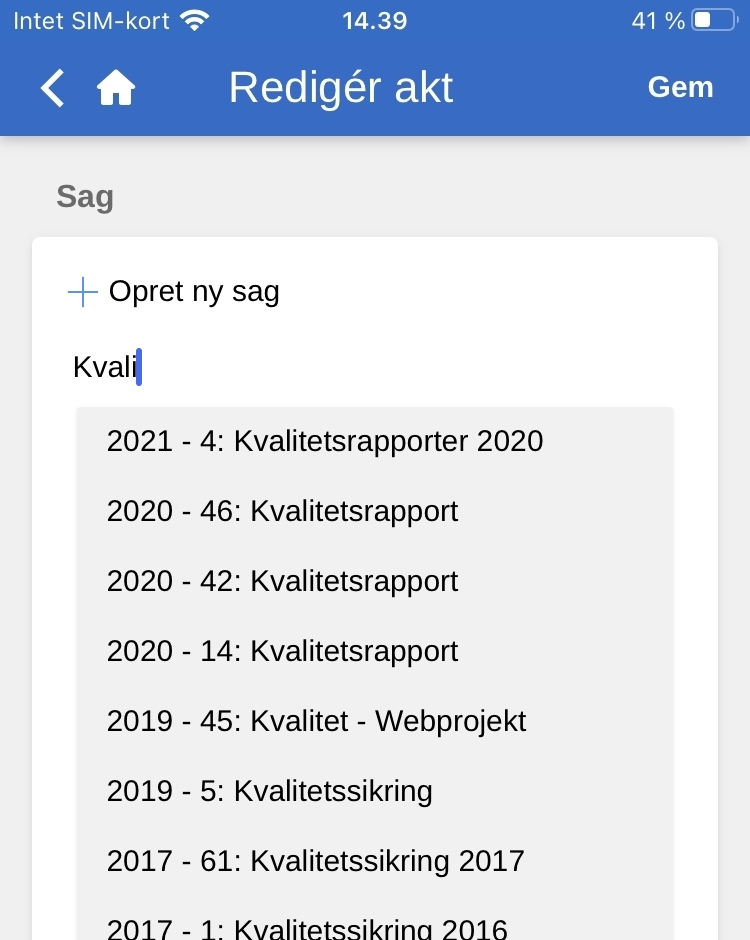
Task: Select 2017 - 1: Kvalitetssikring 2016
Action: click(307, 928)
